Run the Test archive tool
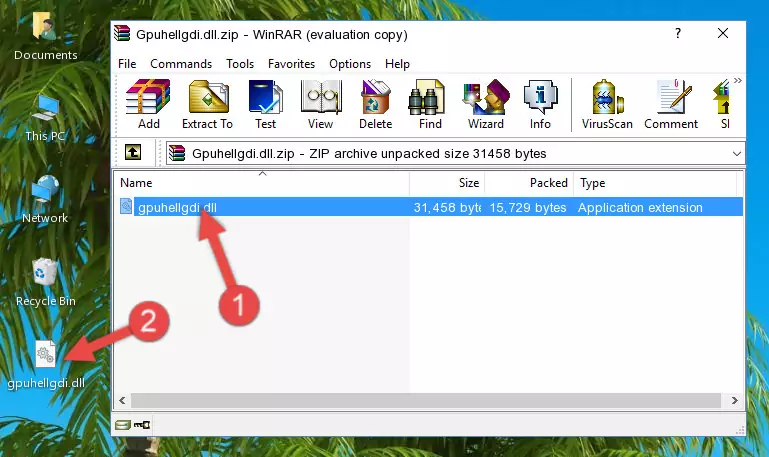The image size is (769, 457). 265,104
